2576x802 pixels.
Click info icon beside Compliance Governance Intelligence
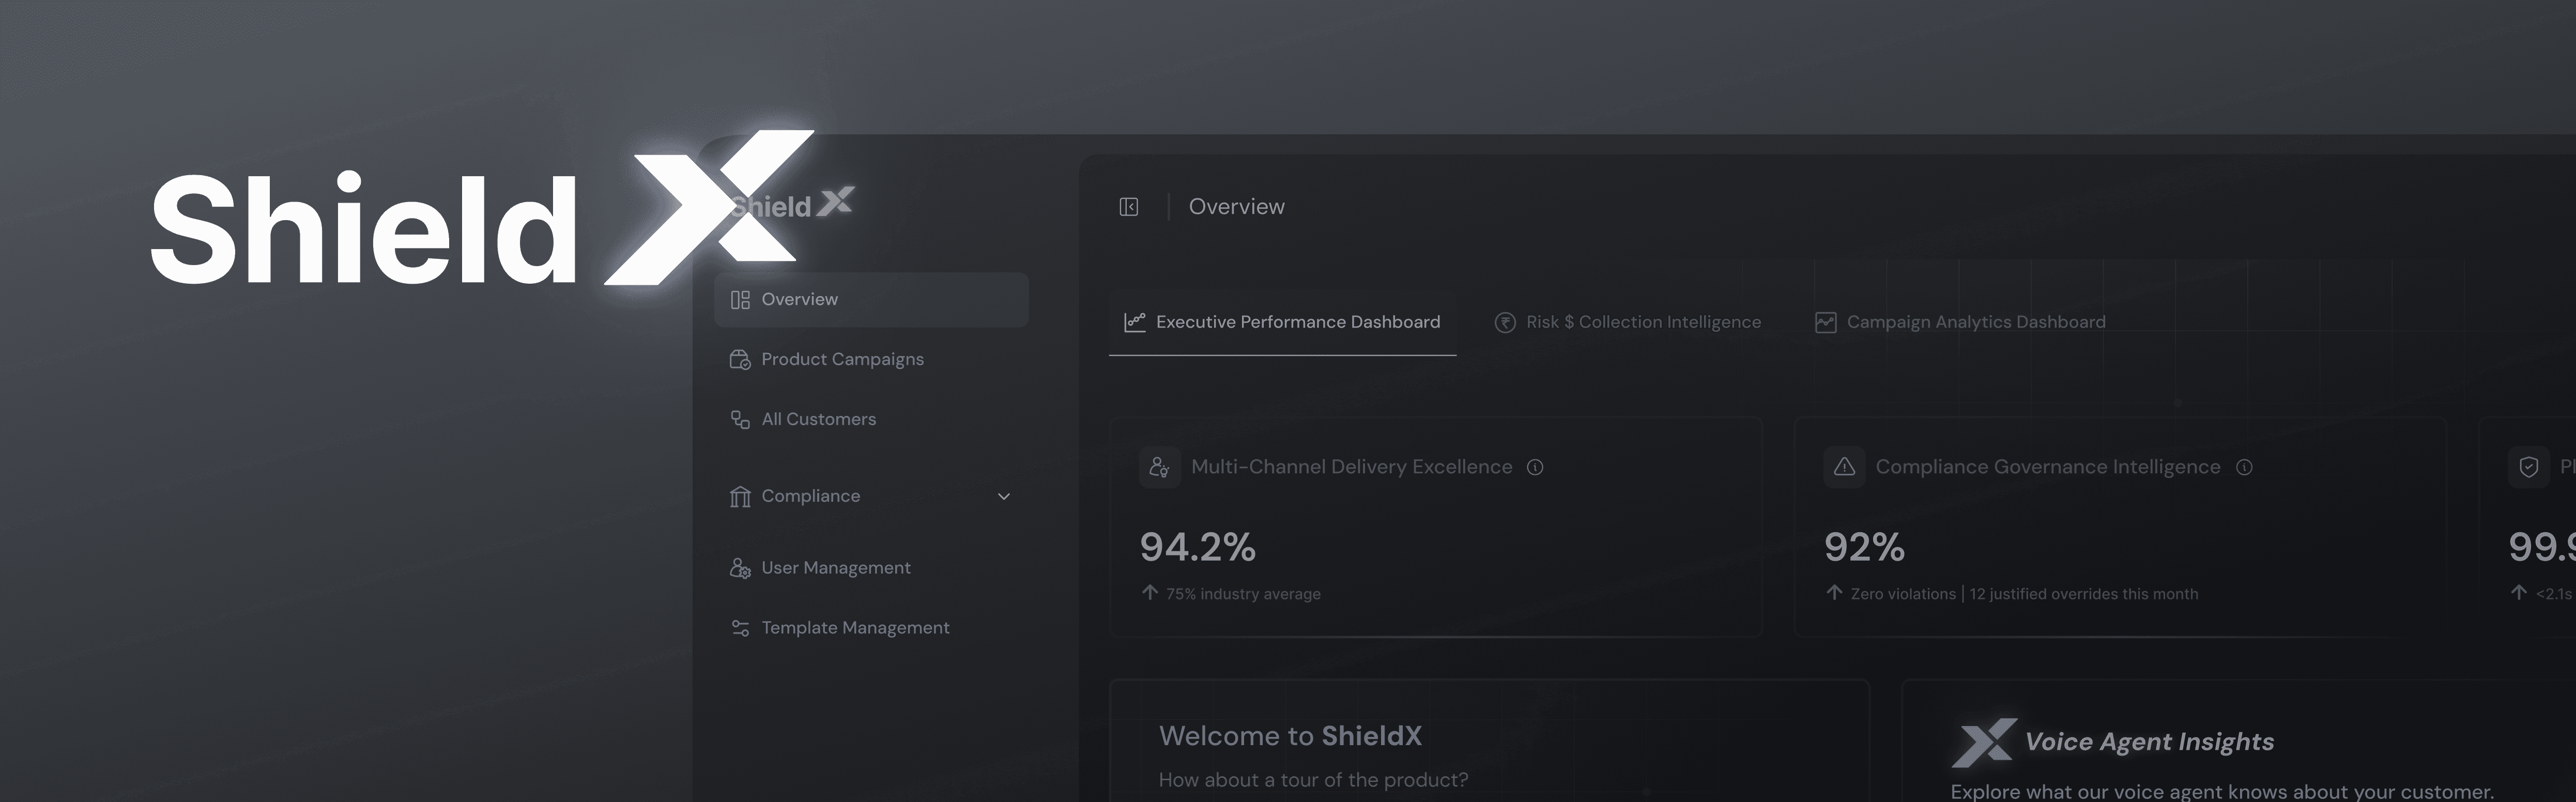[2244, 467]
